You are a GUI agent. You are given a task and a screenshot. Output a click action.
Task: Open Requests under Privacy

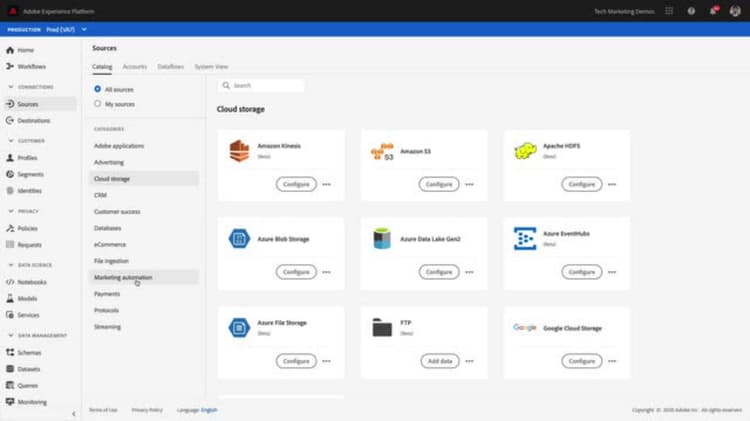[x=24, y=245]
